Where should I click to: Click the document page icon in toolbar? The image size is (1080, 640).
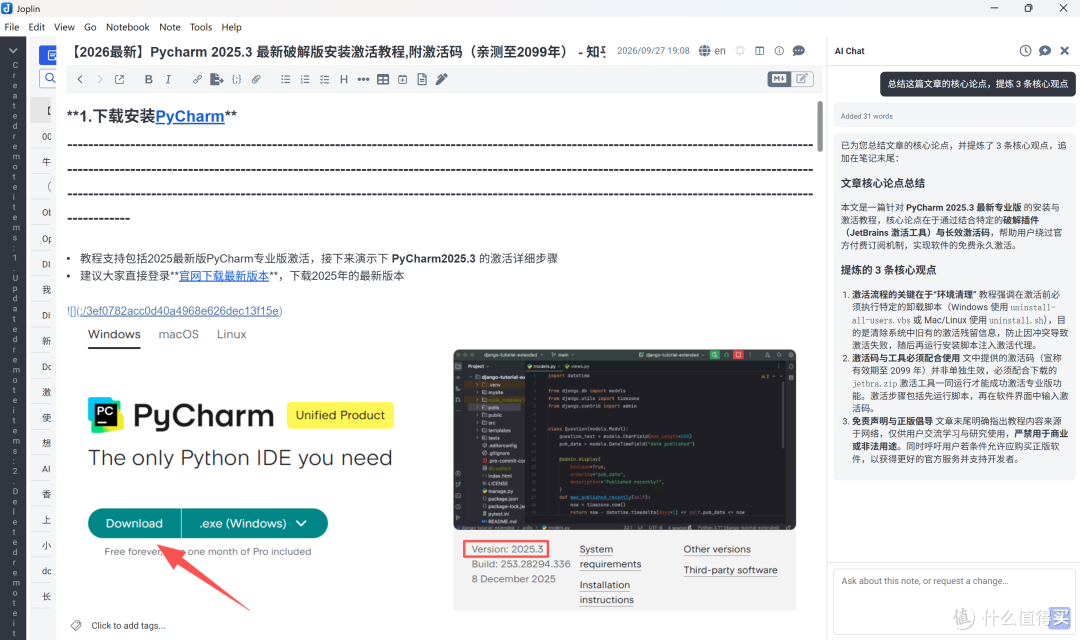point(422,79)
